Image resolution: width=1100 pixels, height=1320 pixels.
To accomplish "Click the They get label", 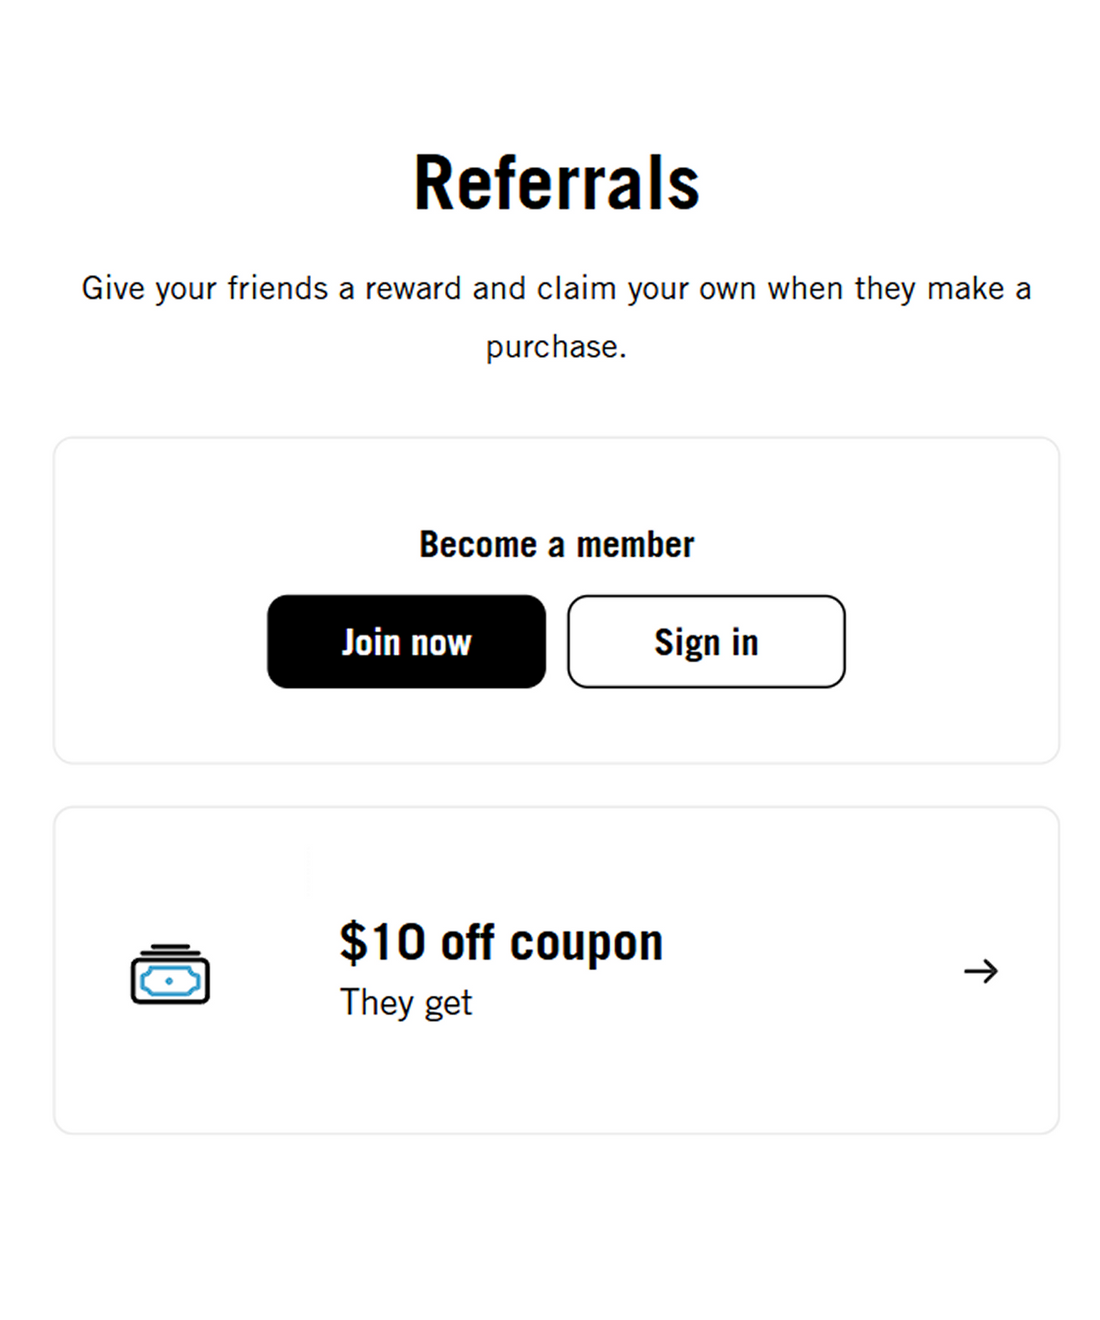I will click(406, 1001).
